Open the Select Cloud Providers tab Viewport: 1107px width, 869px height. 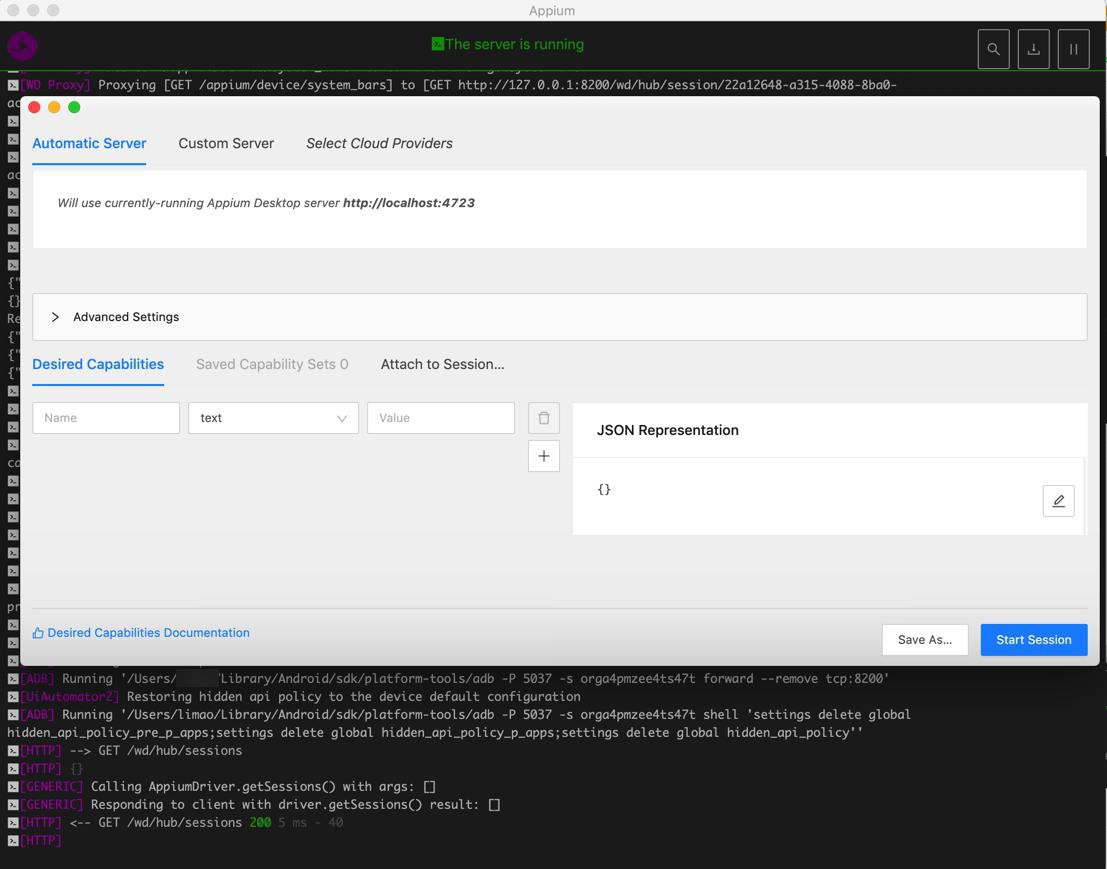point(379,143)
